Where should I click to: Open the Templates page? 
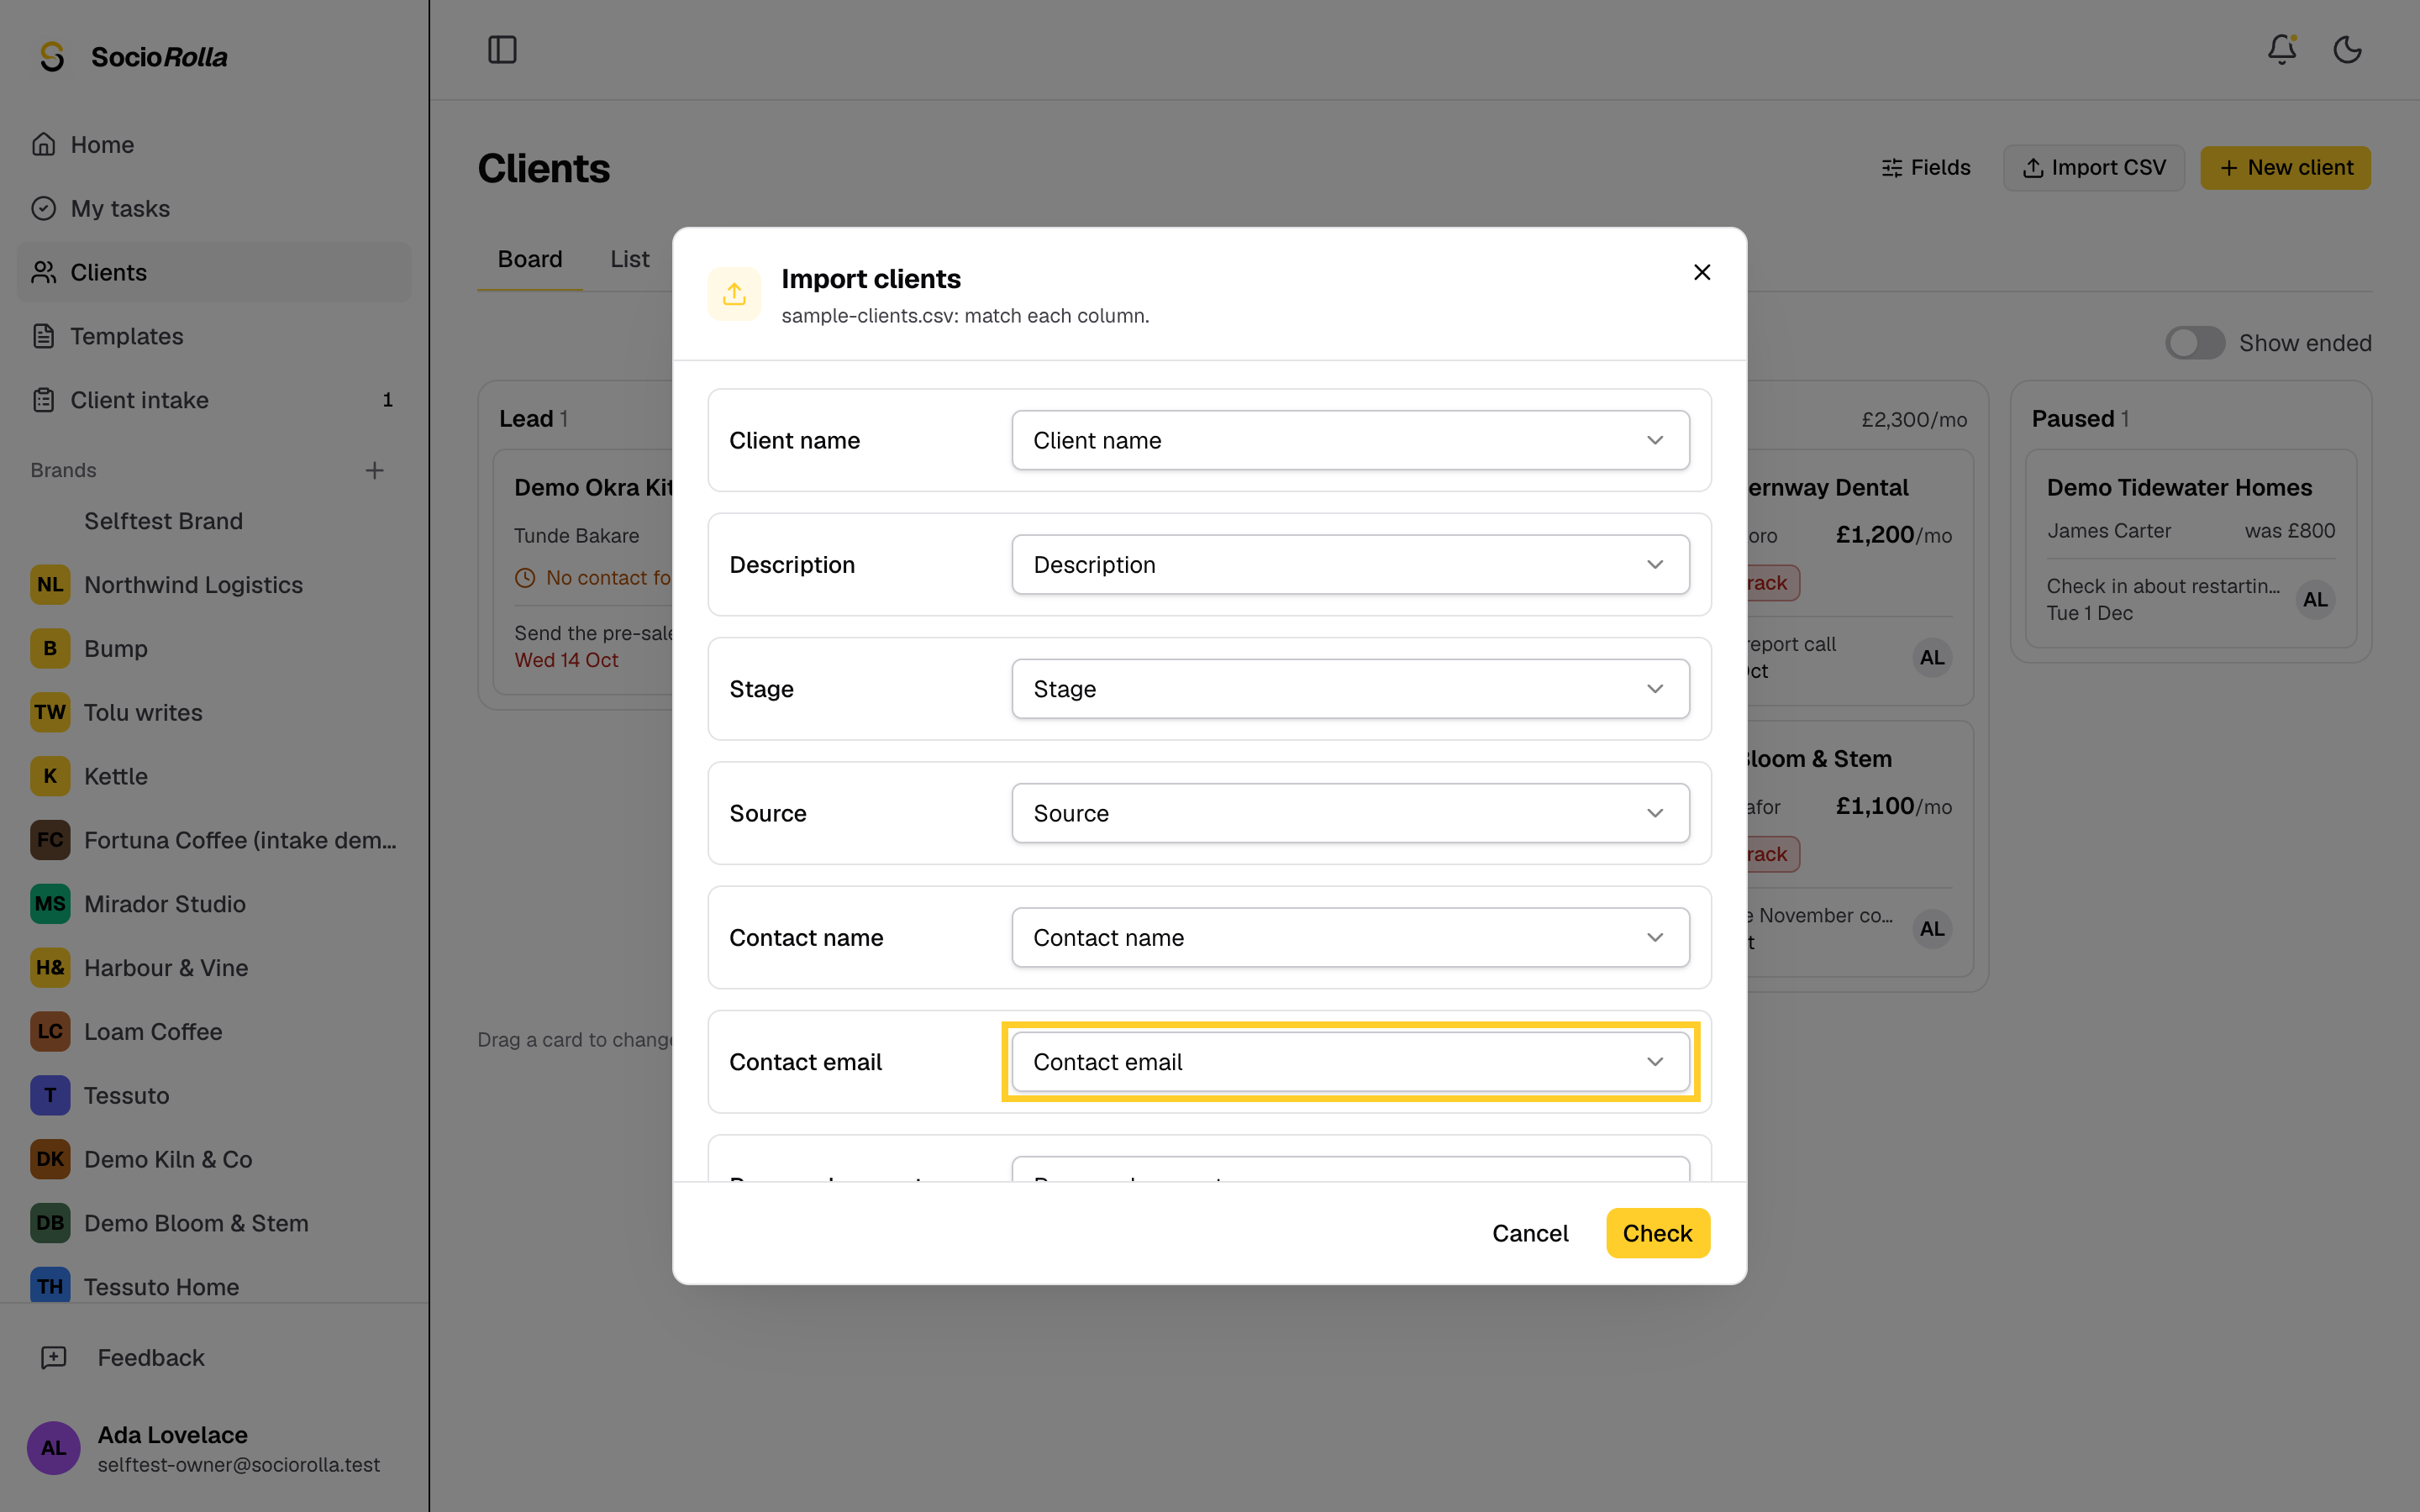point(214,336)
